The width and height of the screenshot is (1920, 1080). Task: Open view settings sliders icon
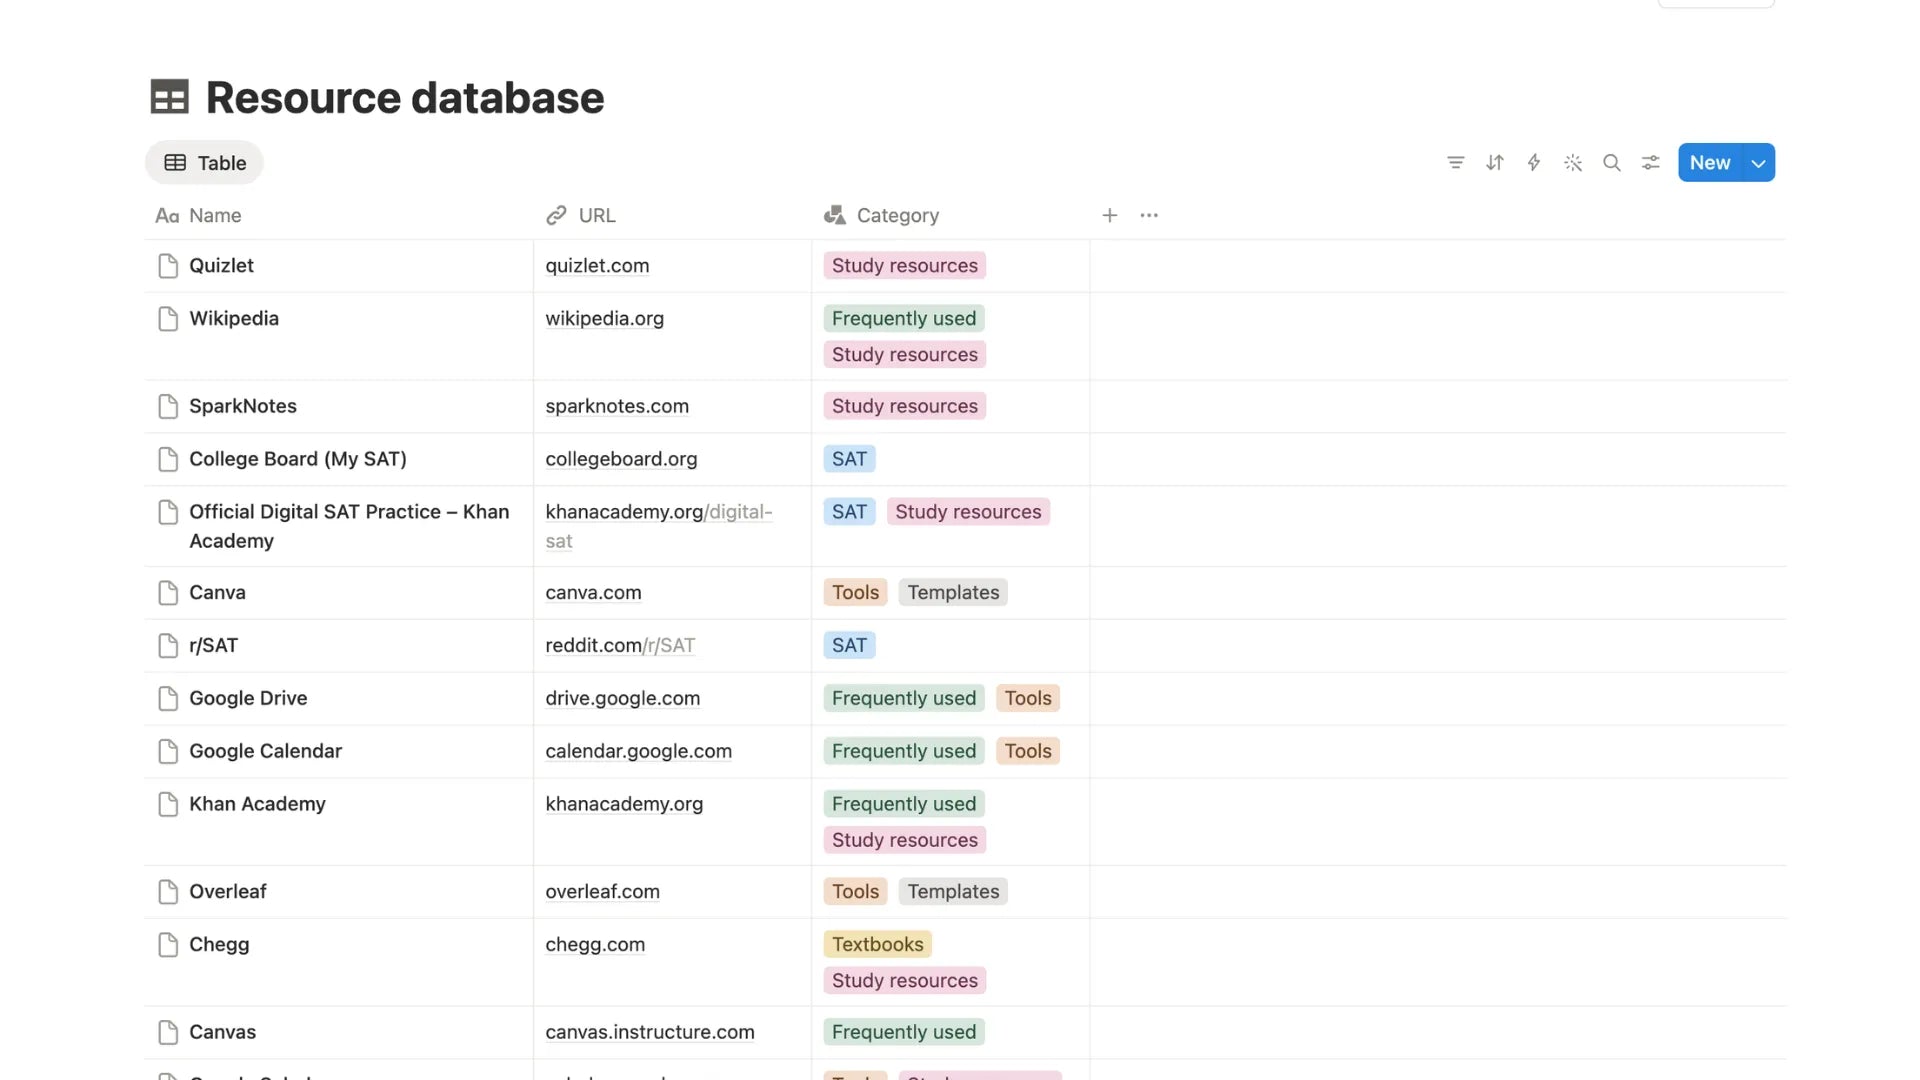(1650, 162)
